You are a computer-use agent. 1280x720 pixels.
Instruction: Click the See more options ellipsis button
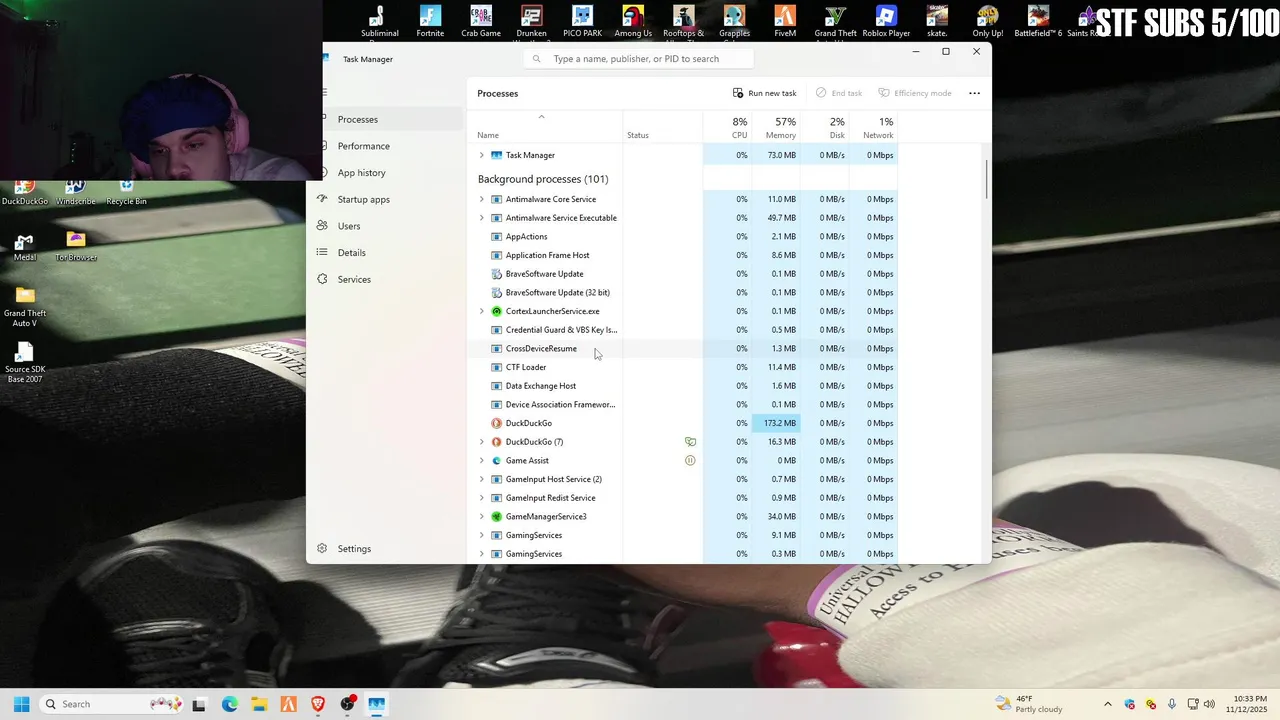[x=974, y=93]
